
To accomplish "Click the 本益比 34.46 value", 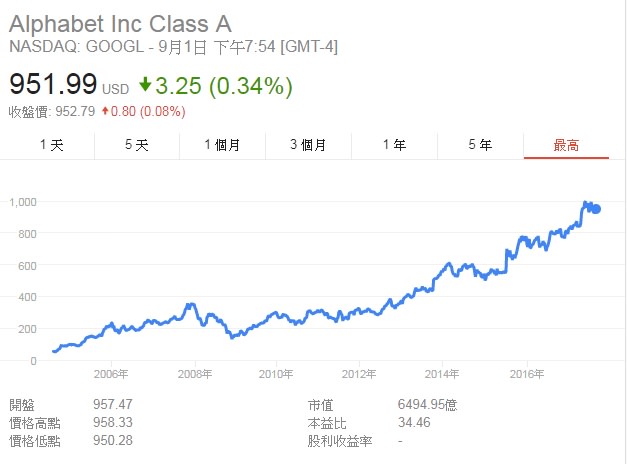I will pyautogui.click(x=414, y=422).
